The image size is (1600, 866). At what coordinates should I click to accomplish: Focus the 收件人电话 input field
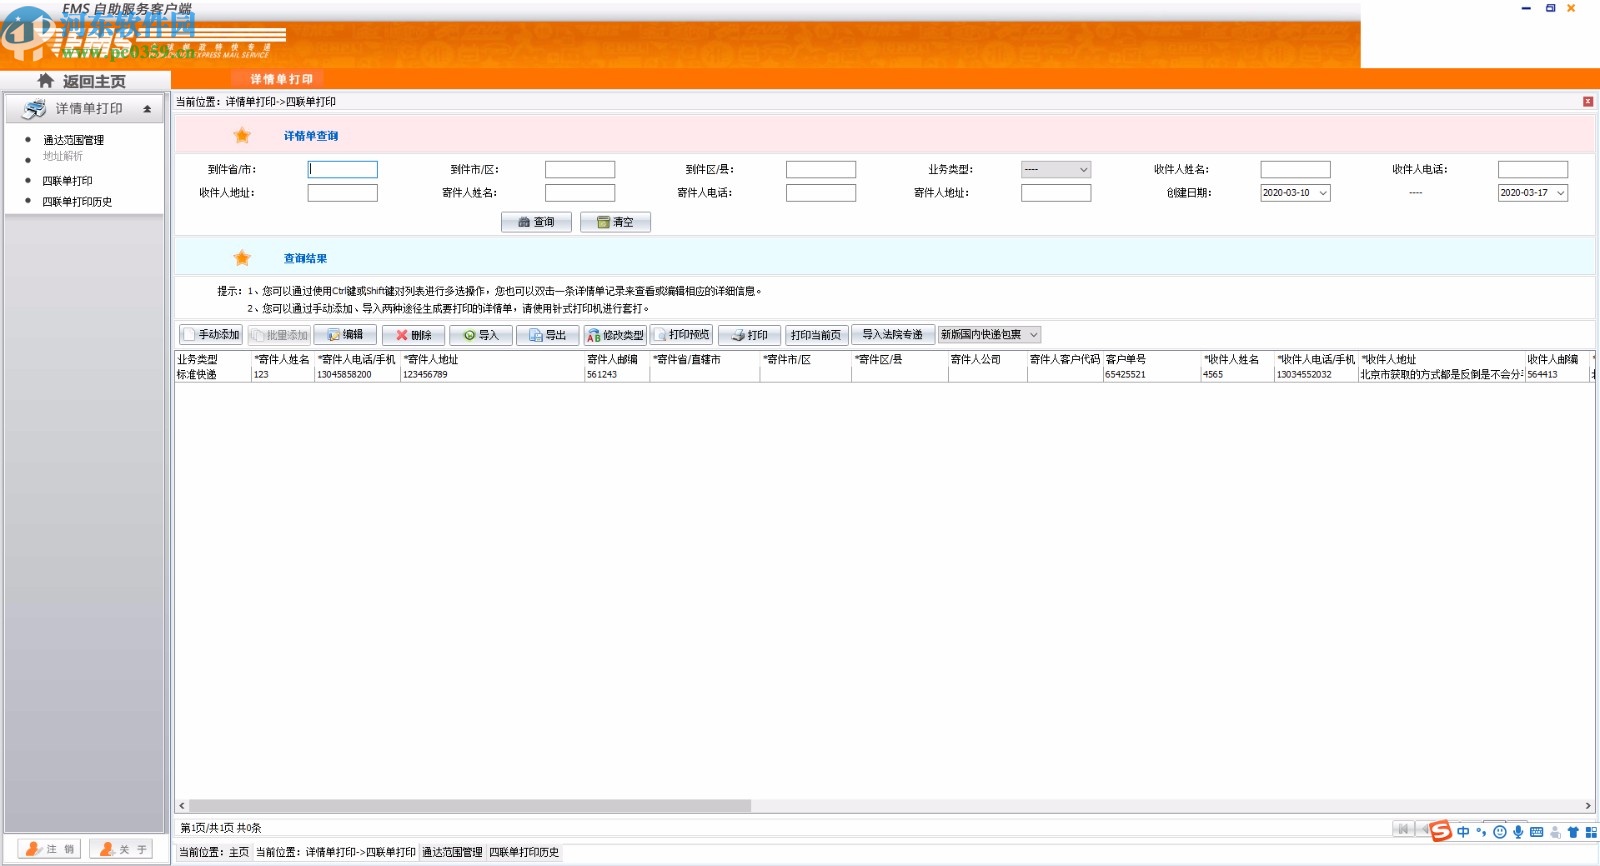click(1533, 170)
